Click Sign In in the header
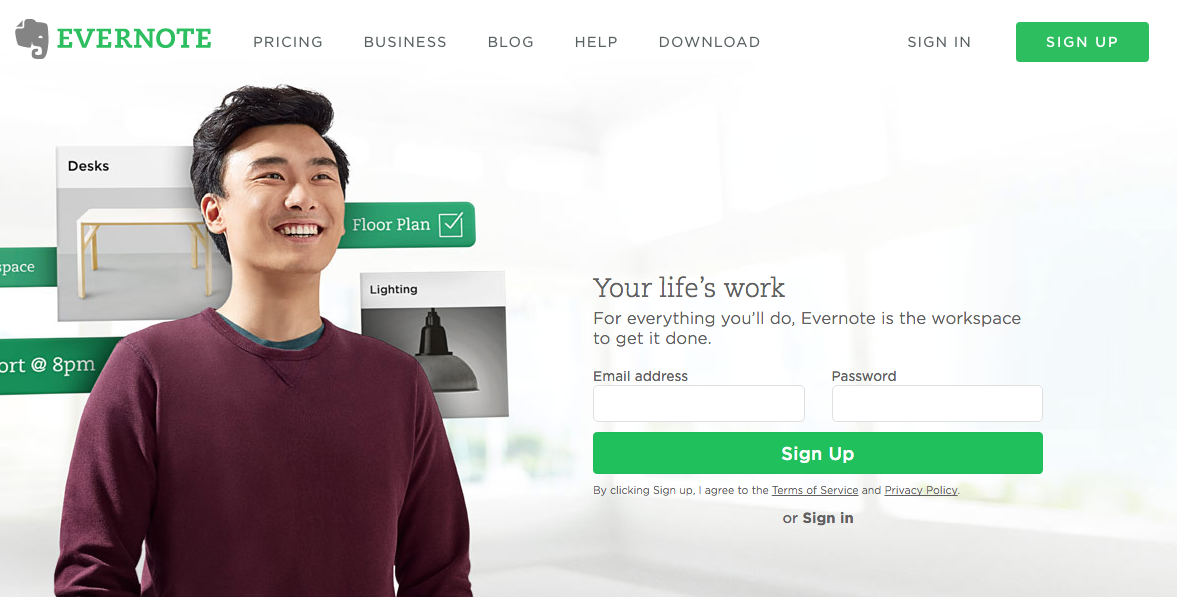 tap(939, 42)
